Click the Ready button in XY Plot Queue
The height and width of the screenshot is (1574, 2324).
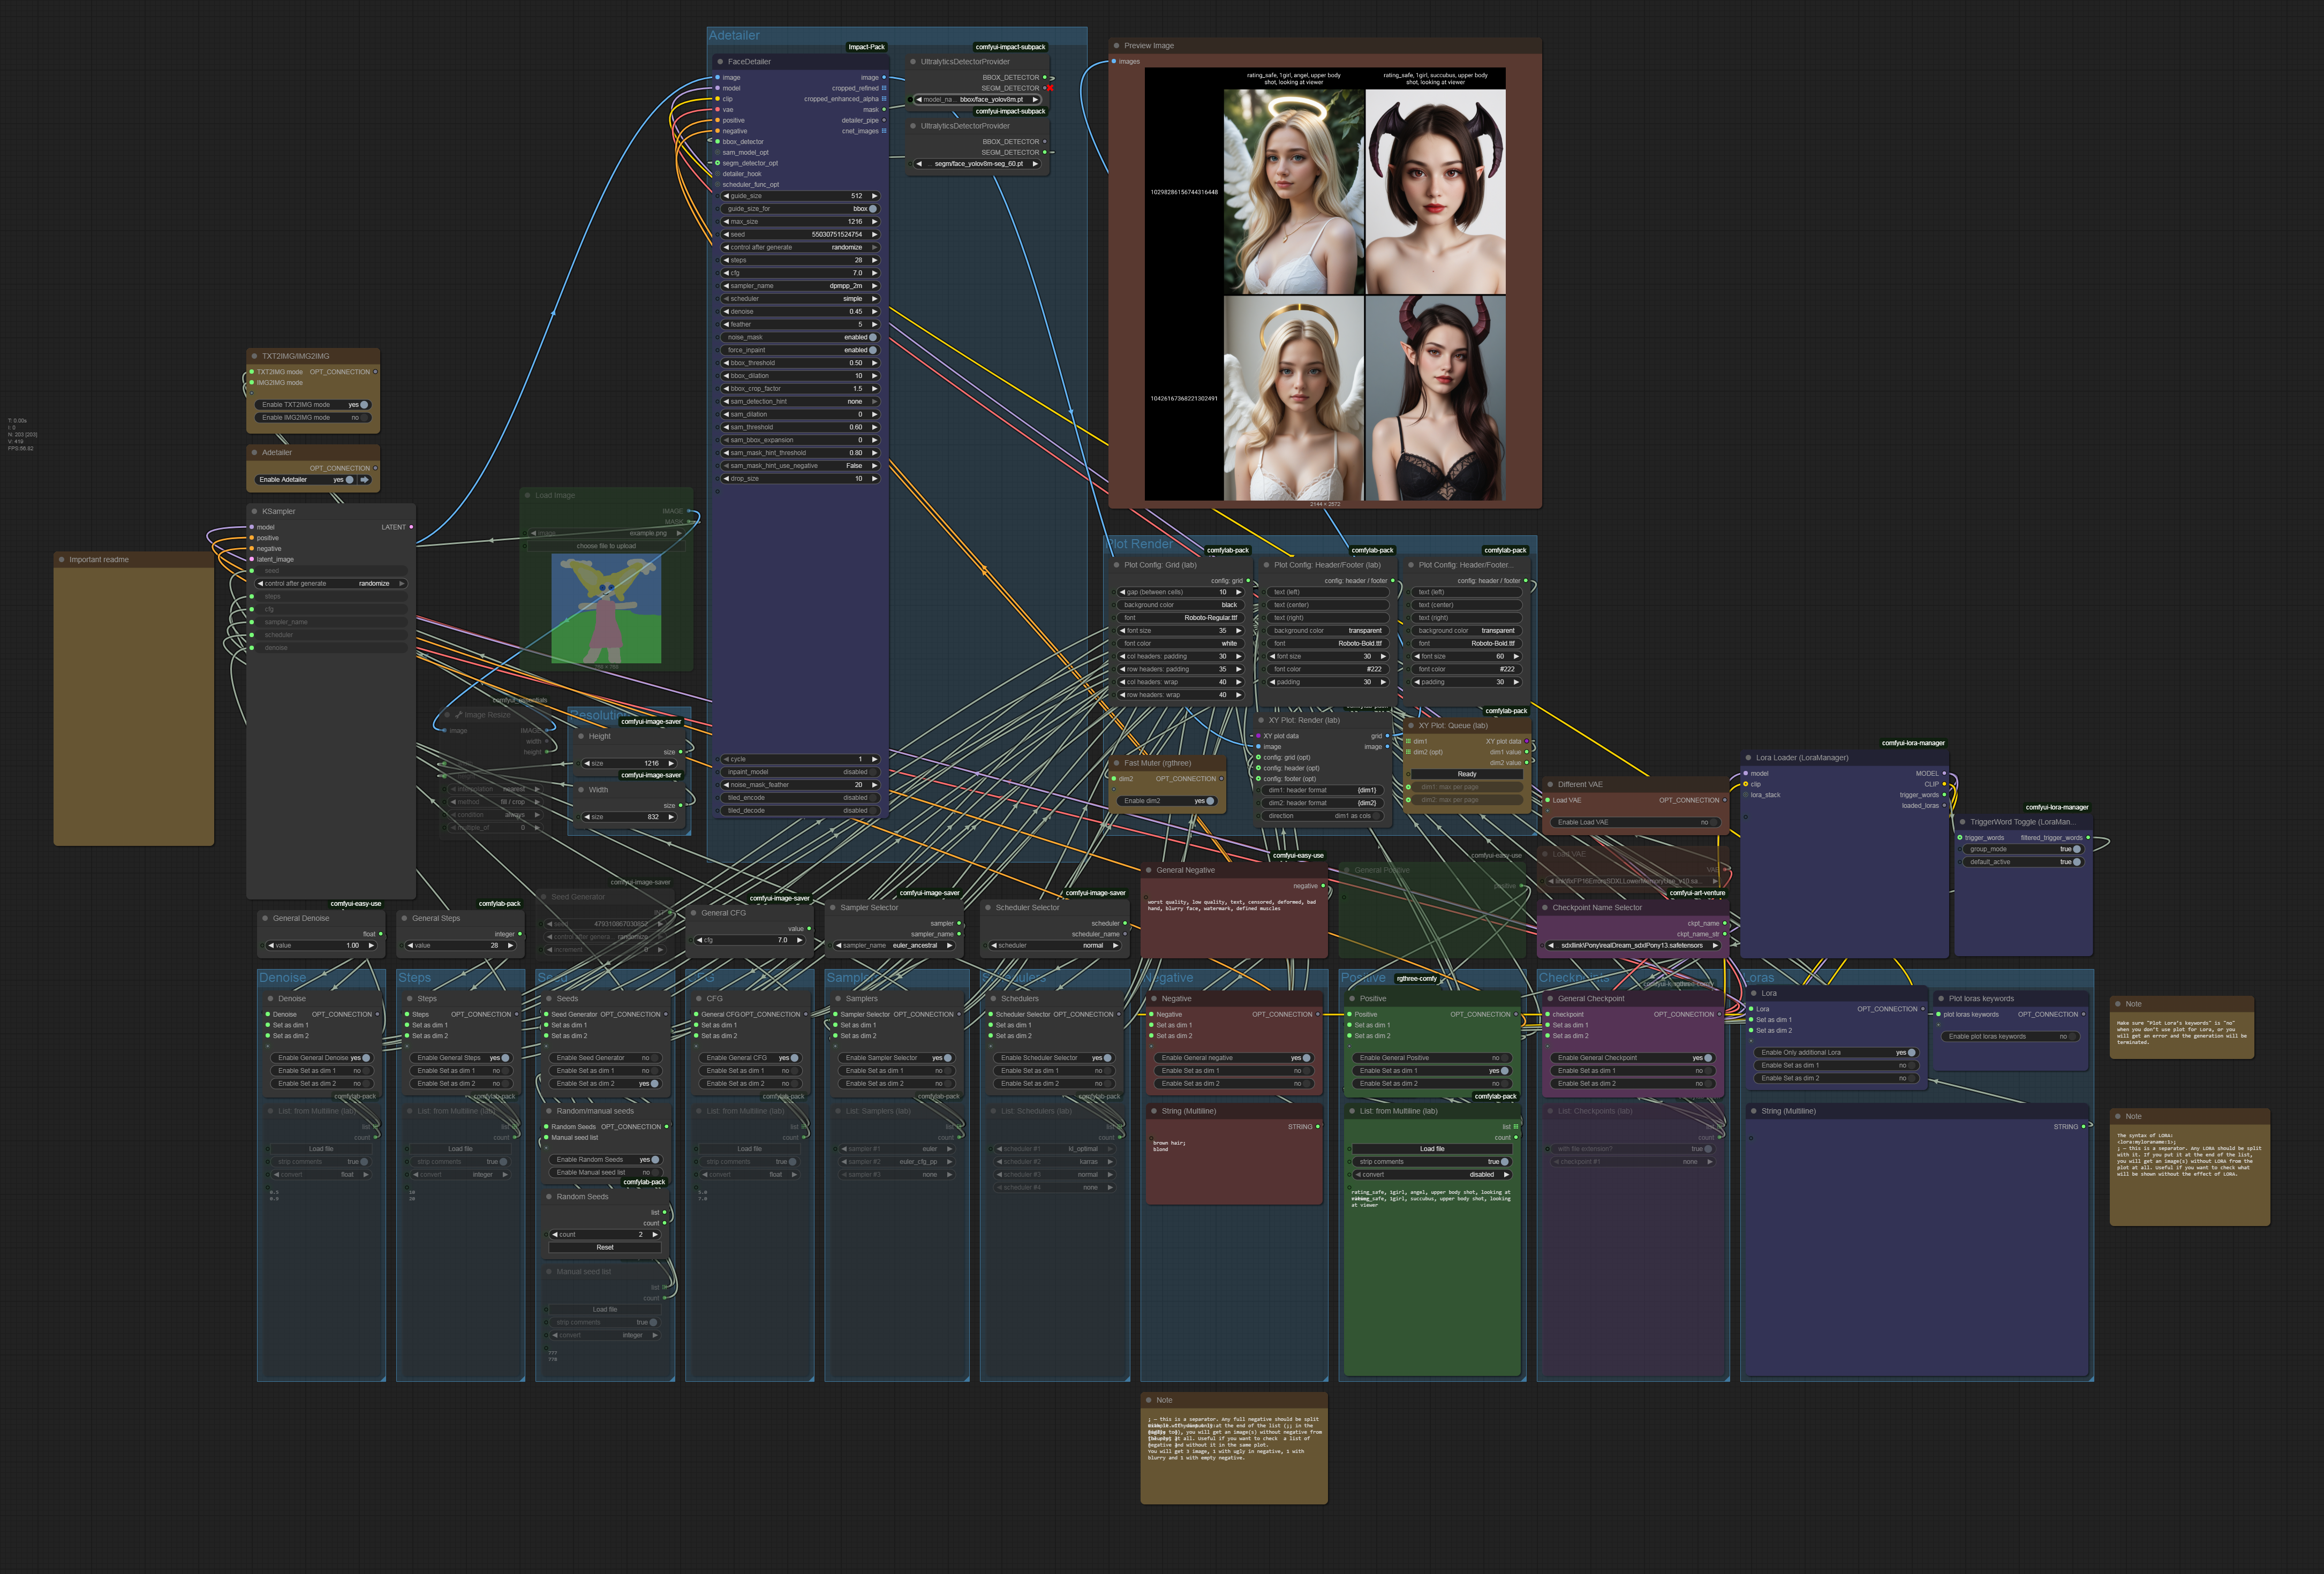[x=1466, y=774]
